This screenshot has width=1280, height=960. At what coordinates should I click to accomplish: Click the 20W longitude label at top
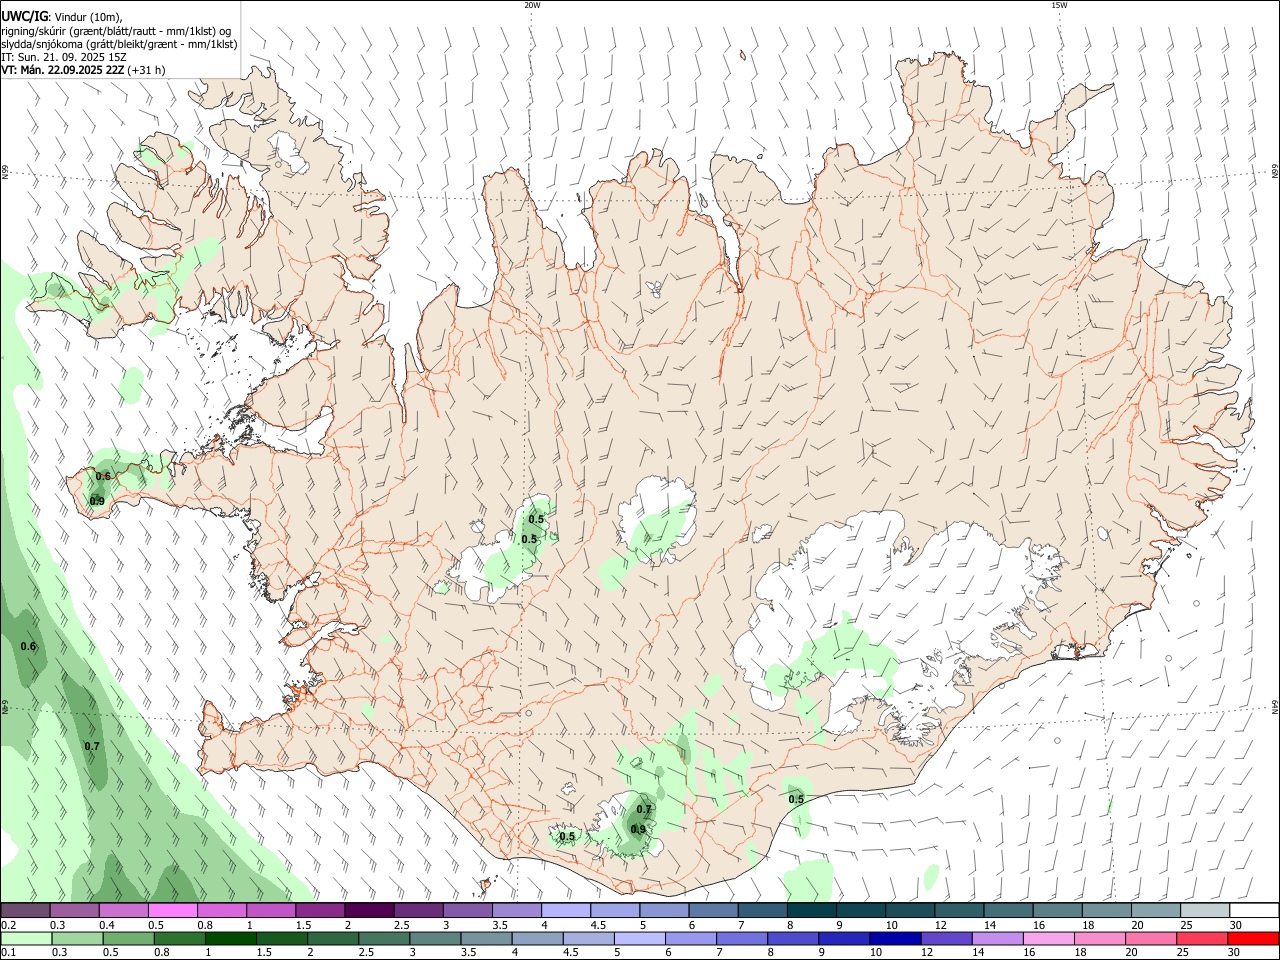(532, 5)
